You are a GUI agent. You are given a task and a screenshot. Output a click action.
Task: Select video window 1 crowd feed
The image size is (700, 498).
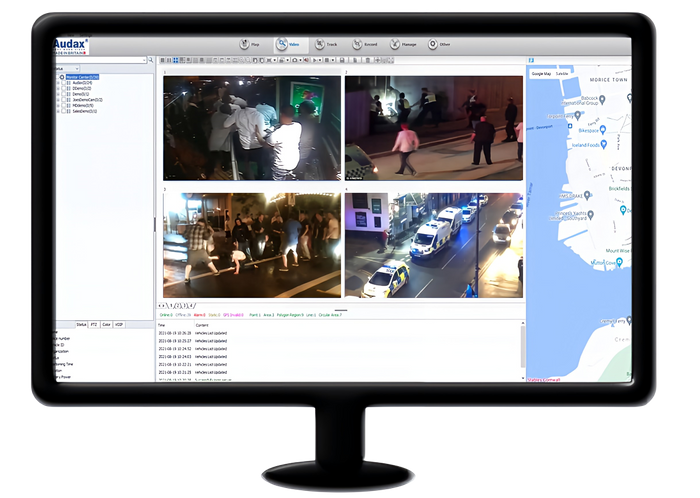(x=252, y=128)
